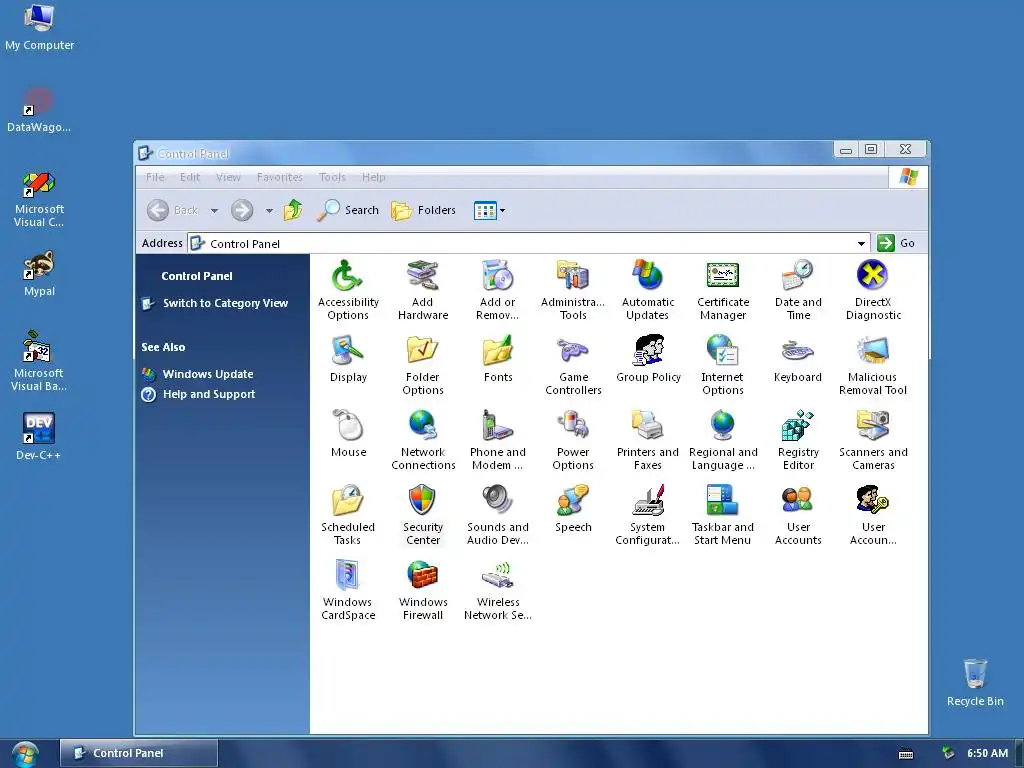Expand the Address bar dropdown
The height and width of the screenshot is (768, 1024).
point(861,244)
